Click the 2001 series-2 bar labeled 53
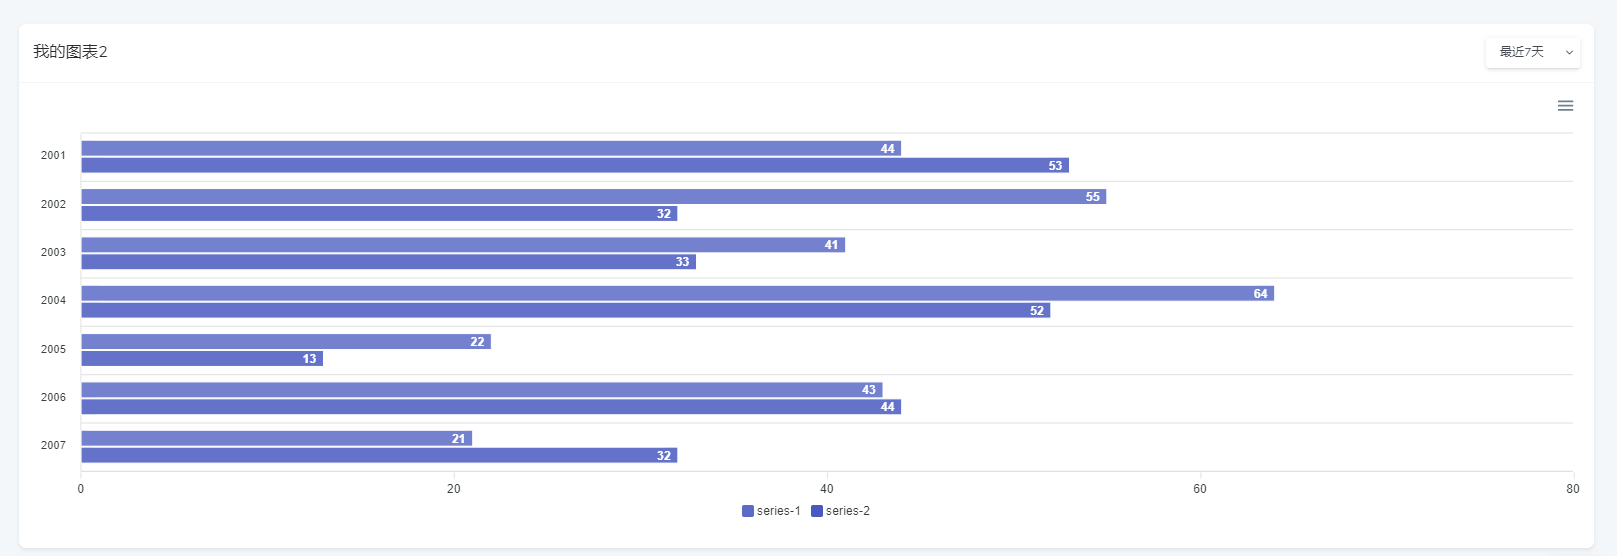Screen dimensions: 1617x556 click(575, 165)
